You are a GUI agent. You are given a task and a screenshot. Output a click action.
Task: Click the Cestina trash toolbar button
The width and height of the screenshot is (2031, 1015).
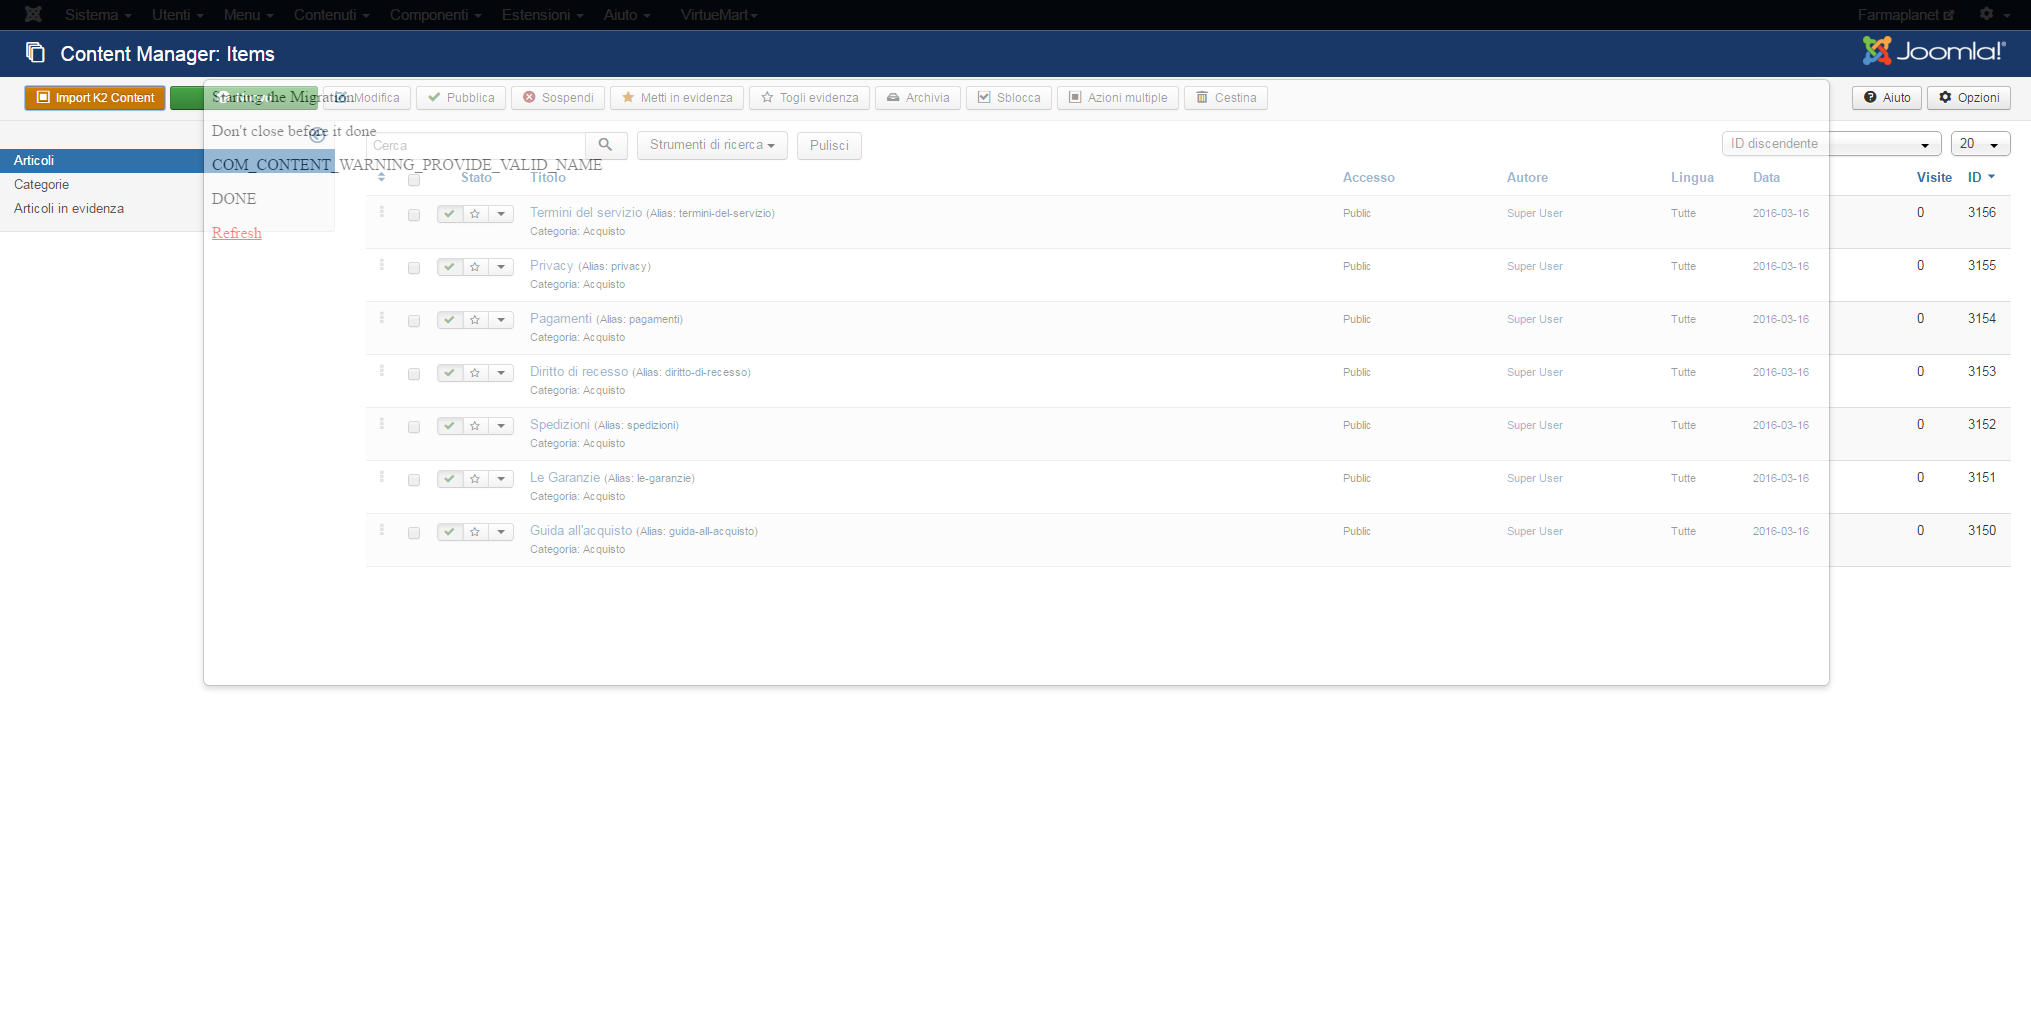tap(1226, 98)
